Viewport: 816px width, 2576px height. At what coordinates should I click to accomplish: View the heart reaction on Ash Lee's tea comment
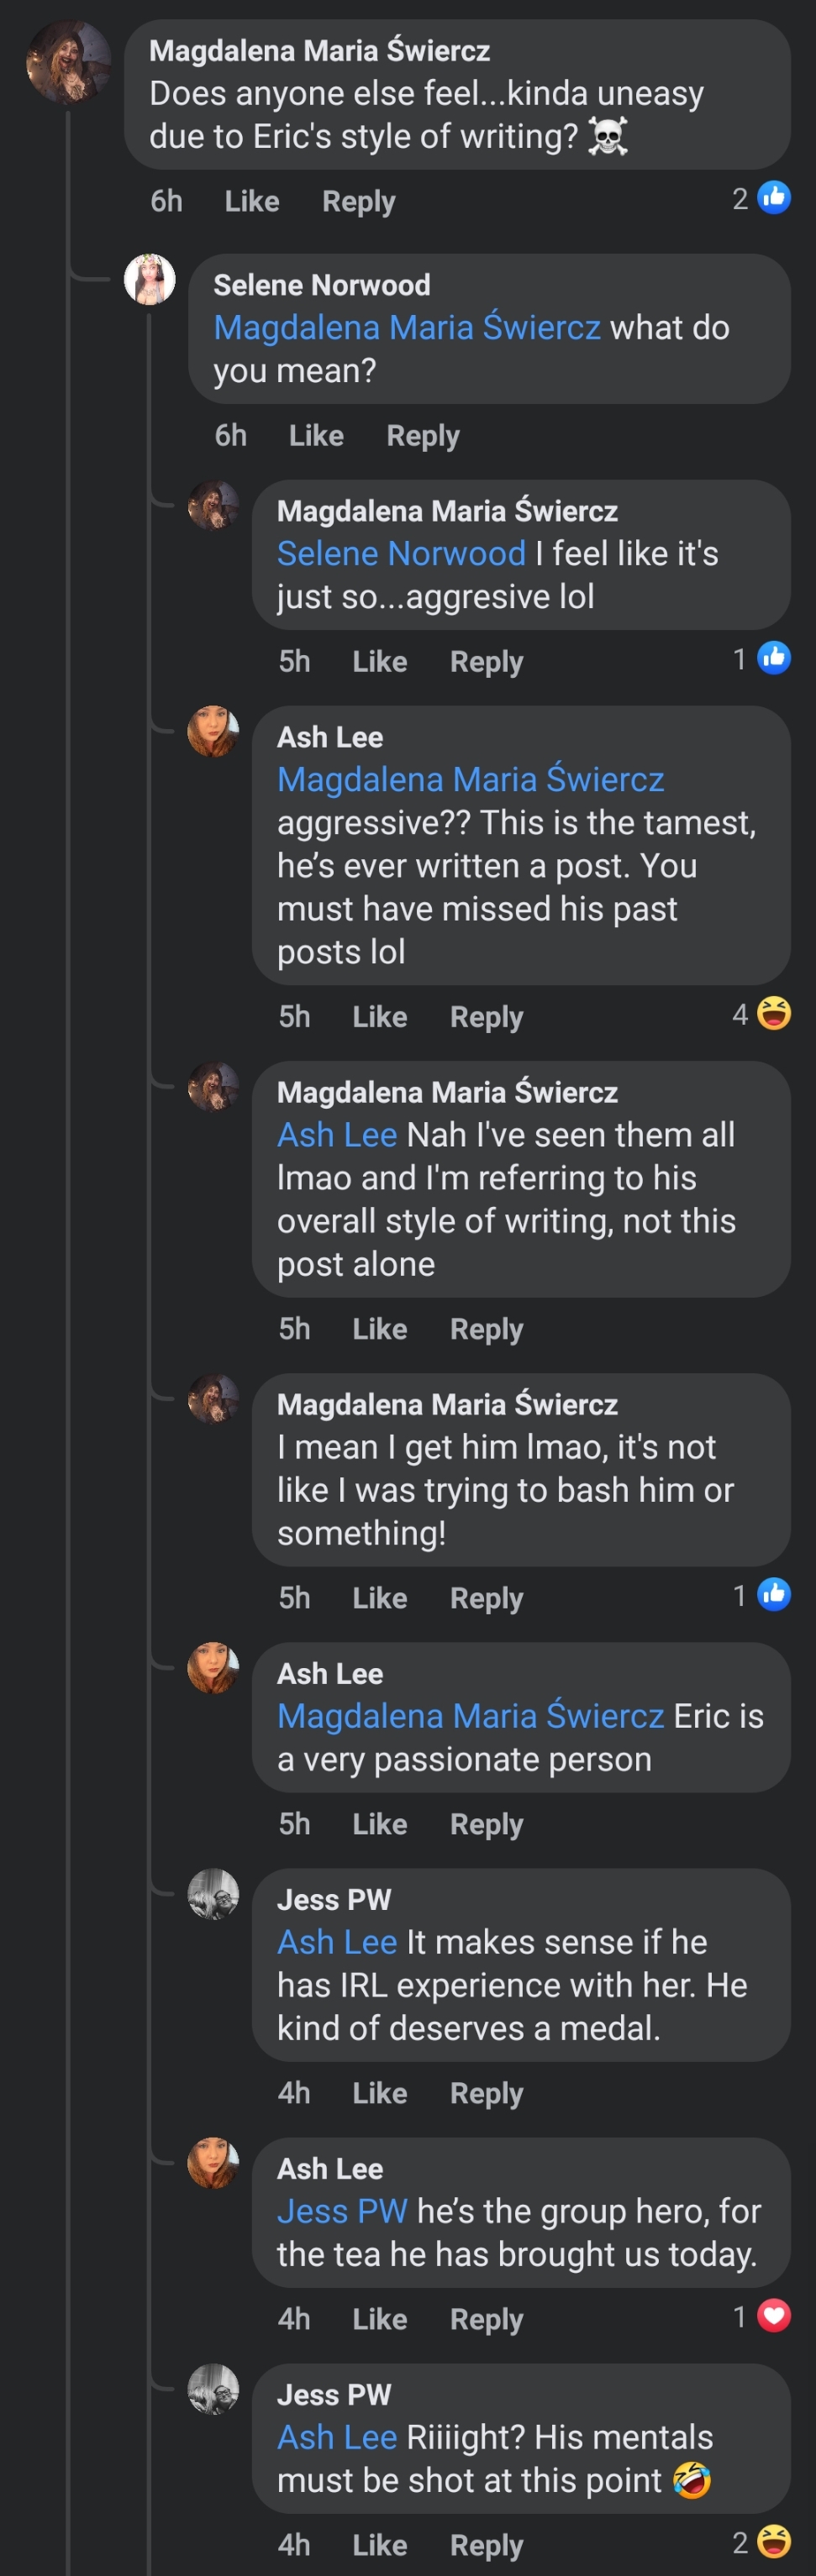(x=774, y=2316)
